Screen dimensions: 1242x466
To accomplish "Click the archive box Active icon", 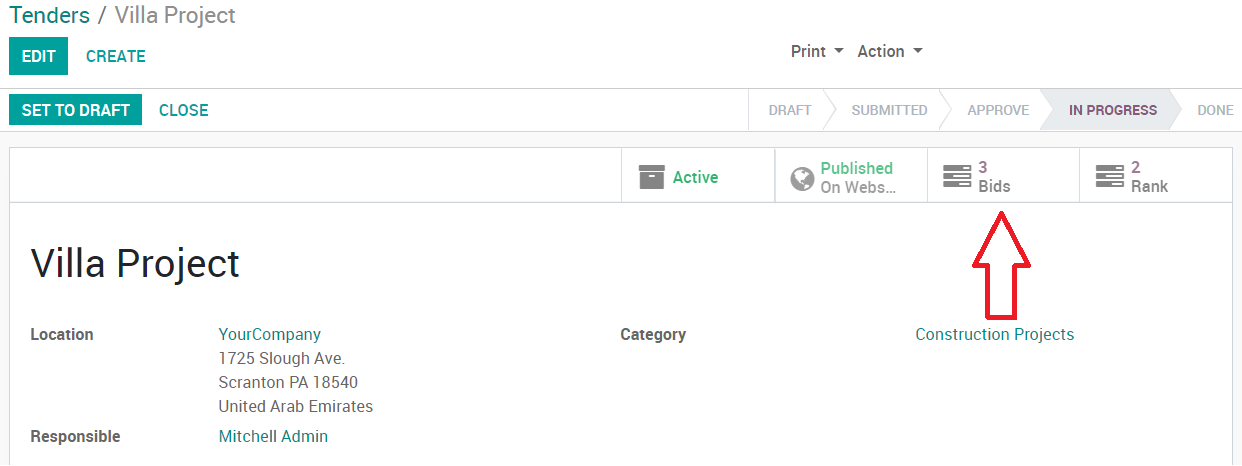I will [x=652, y=177].
